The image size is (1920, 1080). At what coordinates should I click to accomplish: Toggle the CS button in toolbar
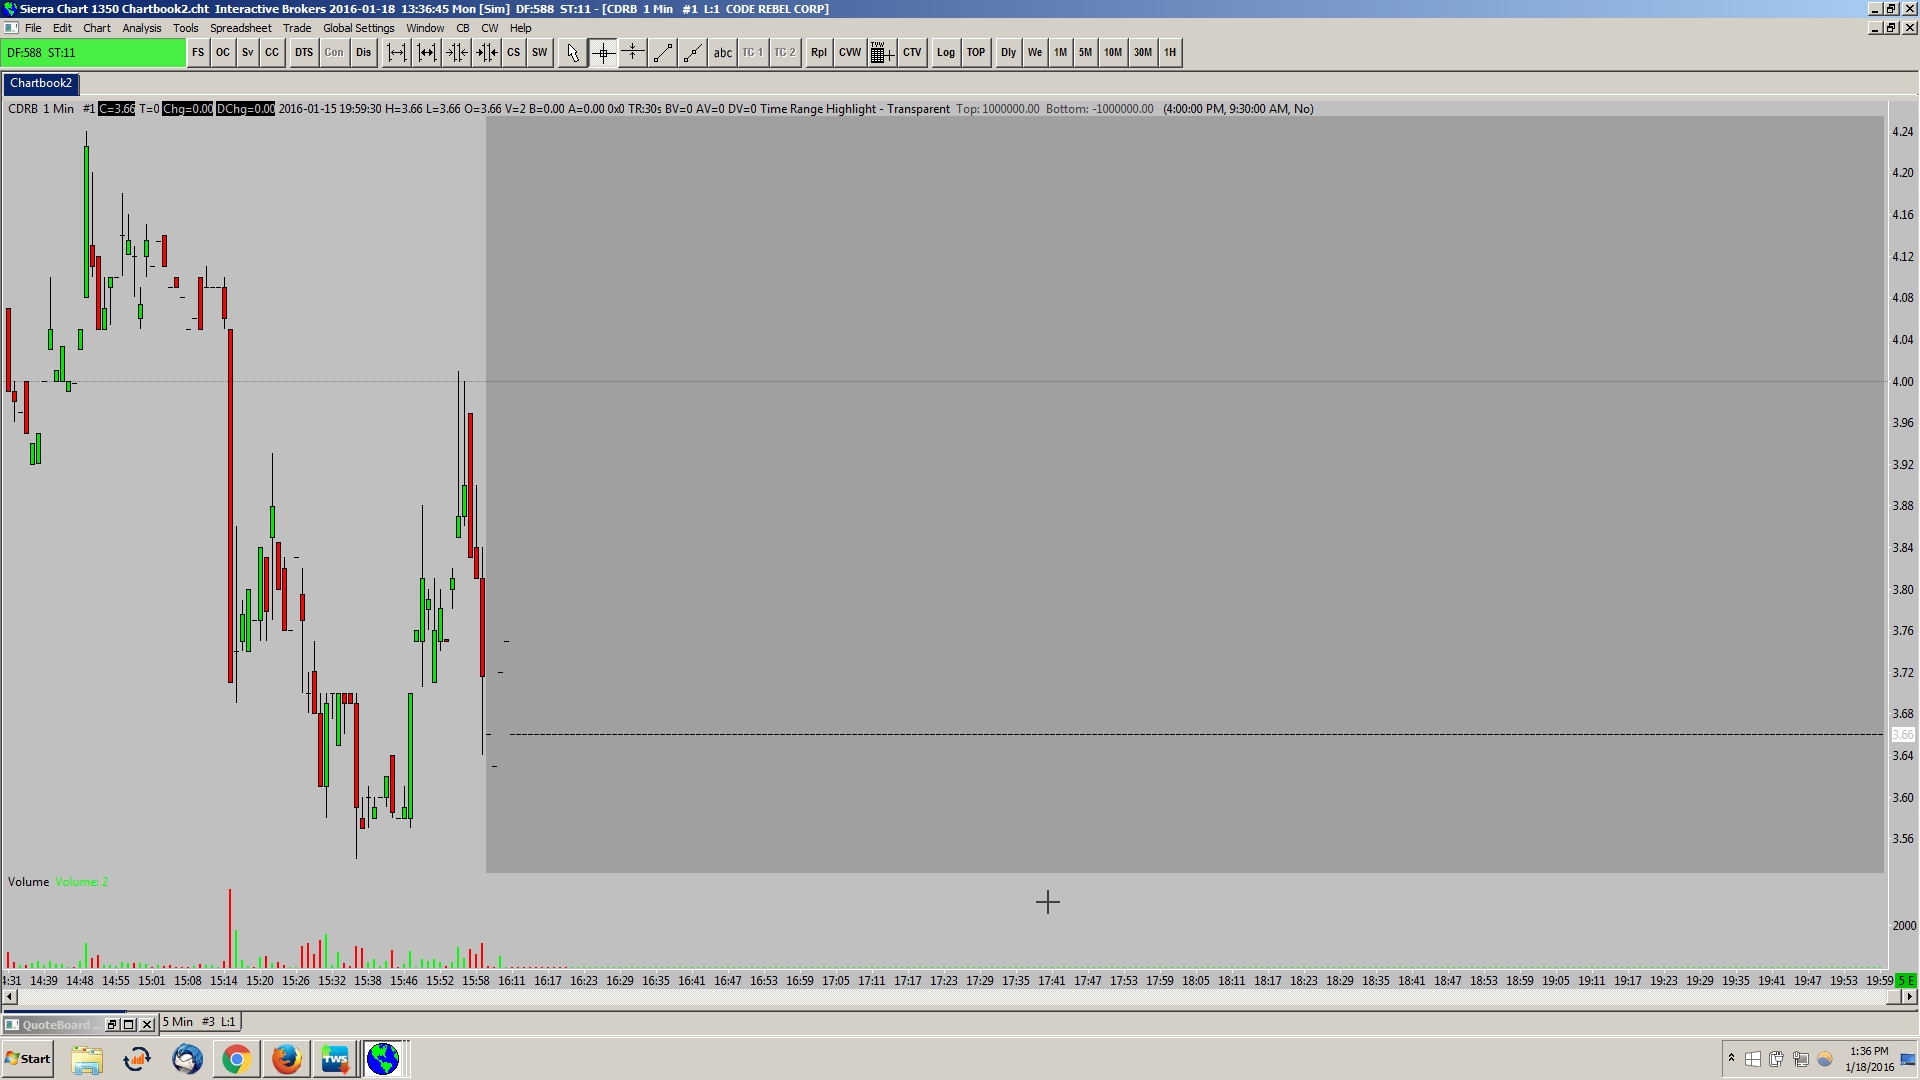click(x=513, y=53)
